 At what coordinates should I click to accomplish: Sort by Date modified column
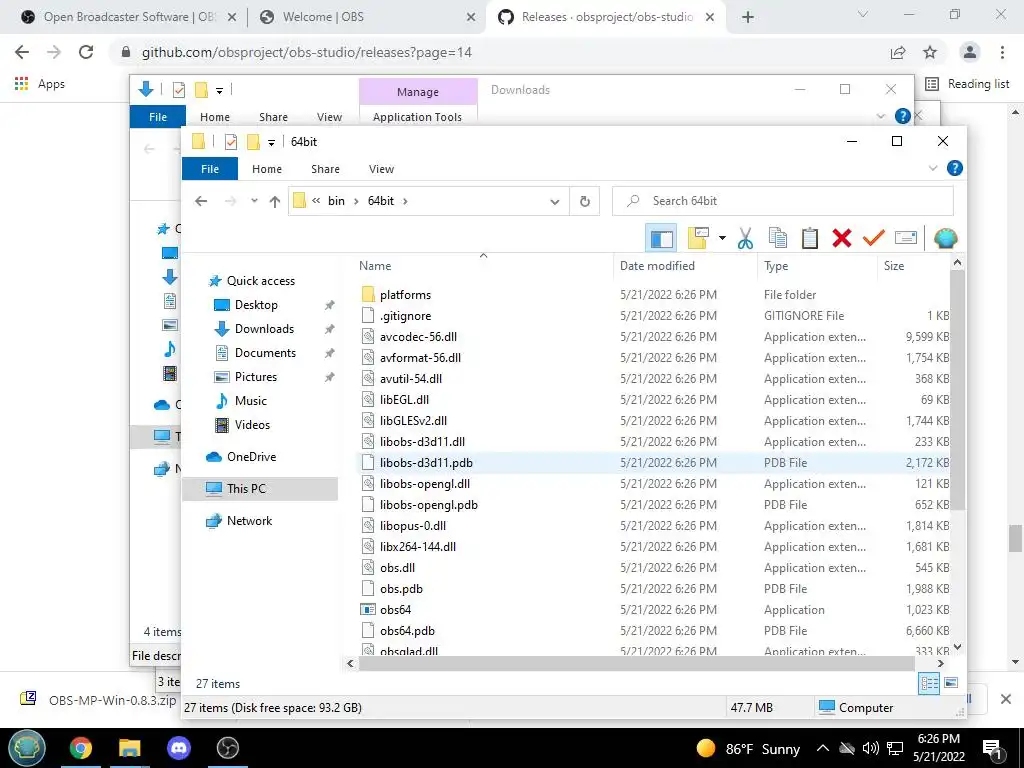coord(657,266)
